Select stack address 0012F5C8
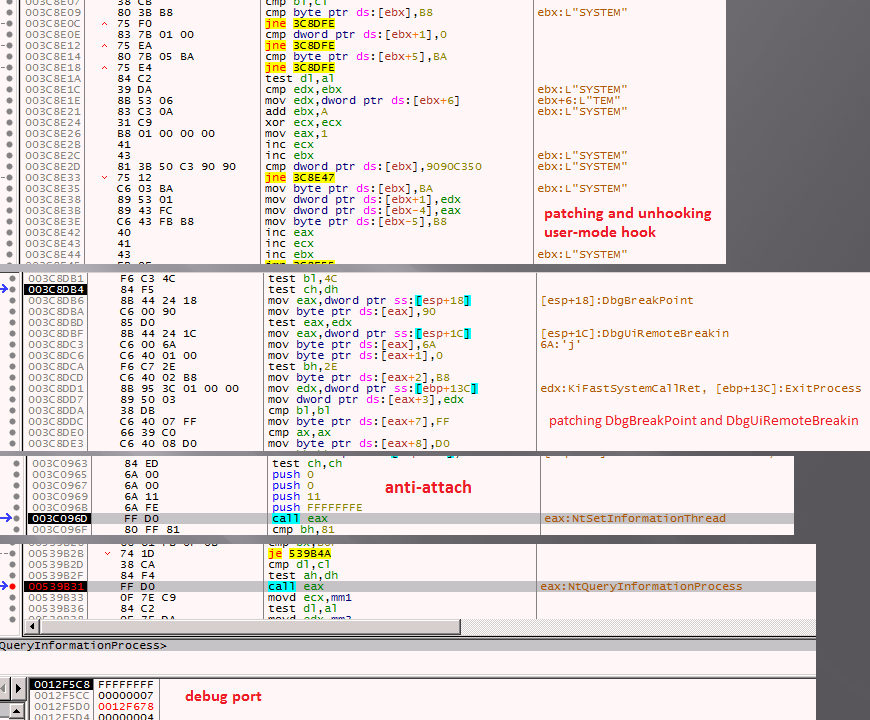Viewport: 870px width, 720px height. pyautogui.click(x=60, y=684)
